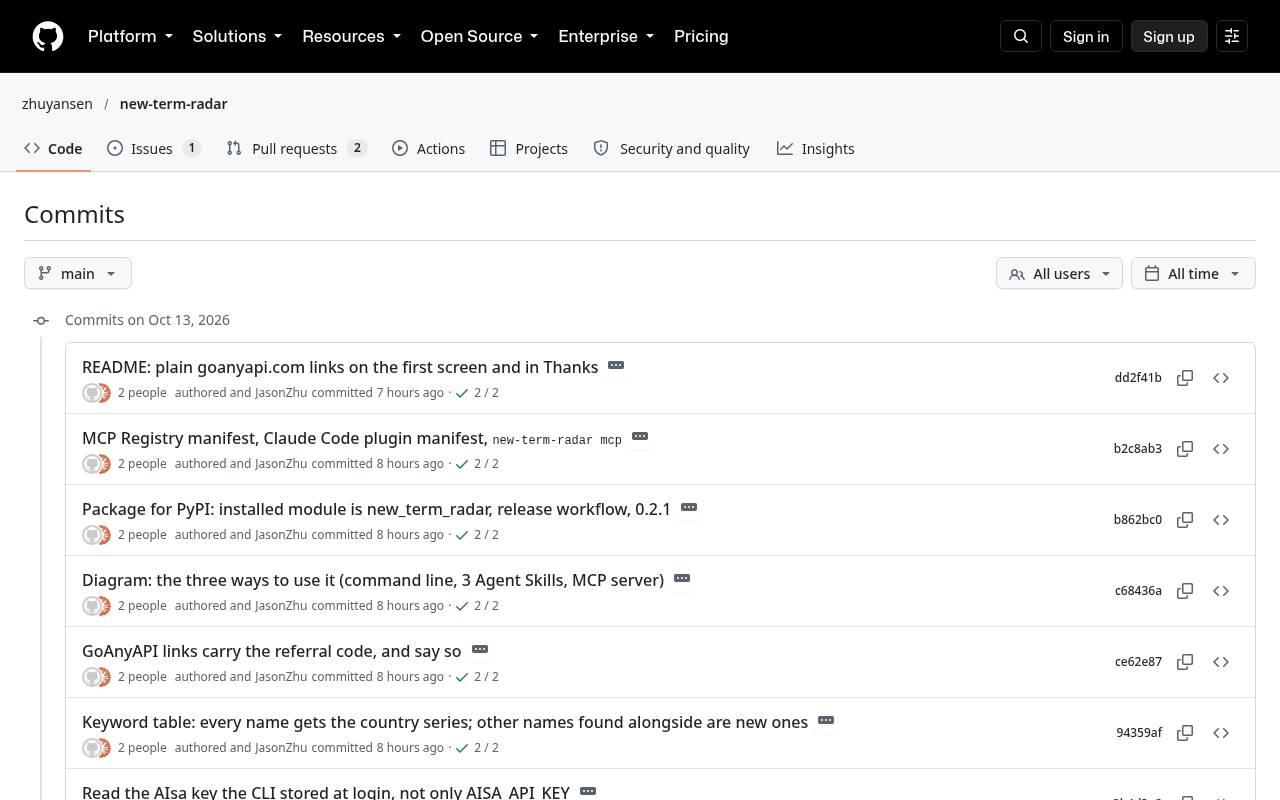Copy full SHA for commit b2c8ab3

click(1185, 449)
